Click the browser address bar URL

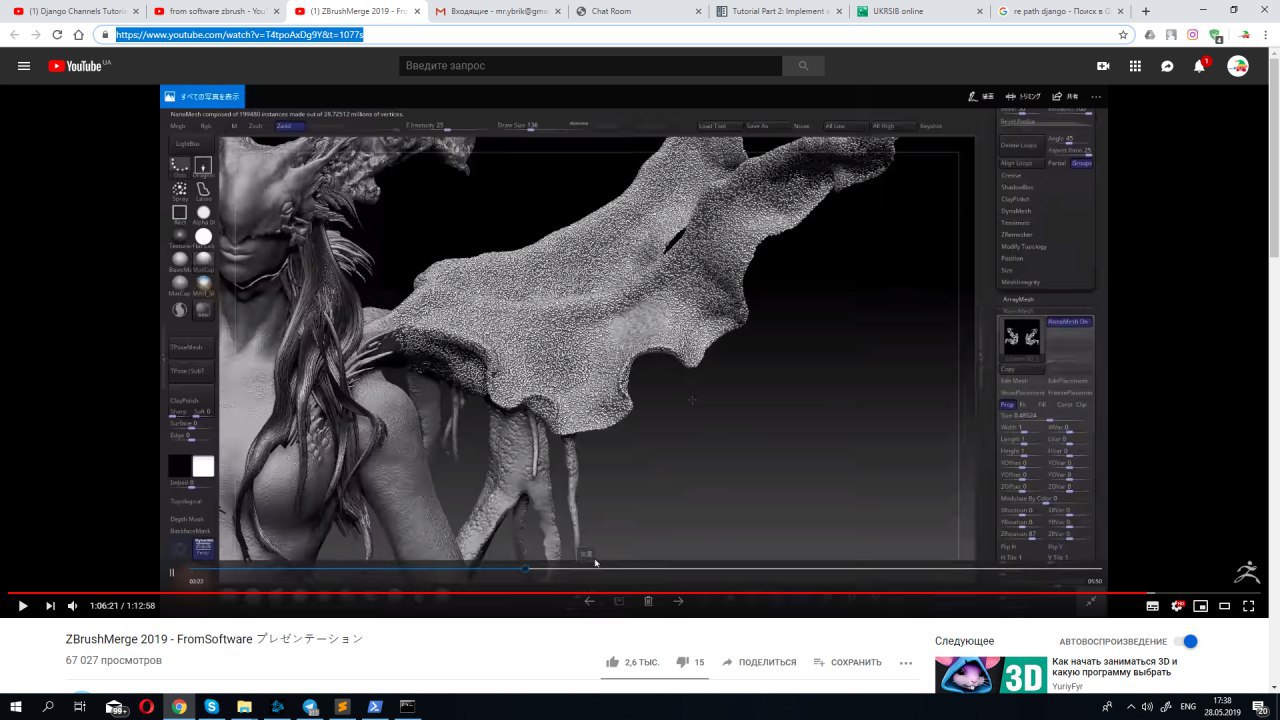pos(239,34)
